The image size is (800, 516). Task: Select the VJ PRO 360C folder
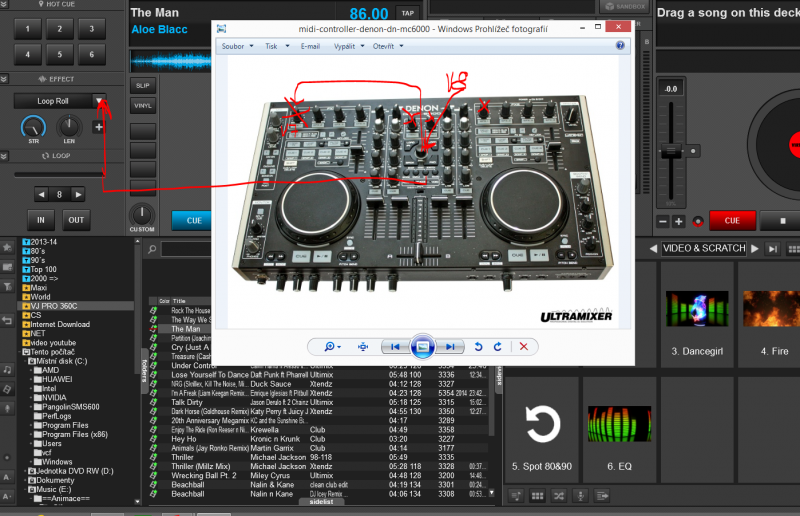pyautogui.click(x=54, y=306)
